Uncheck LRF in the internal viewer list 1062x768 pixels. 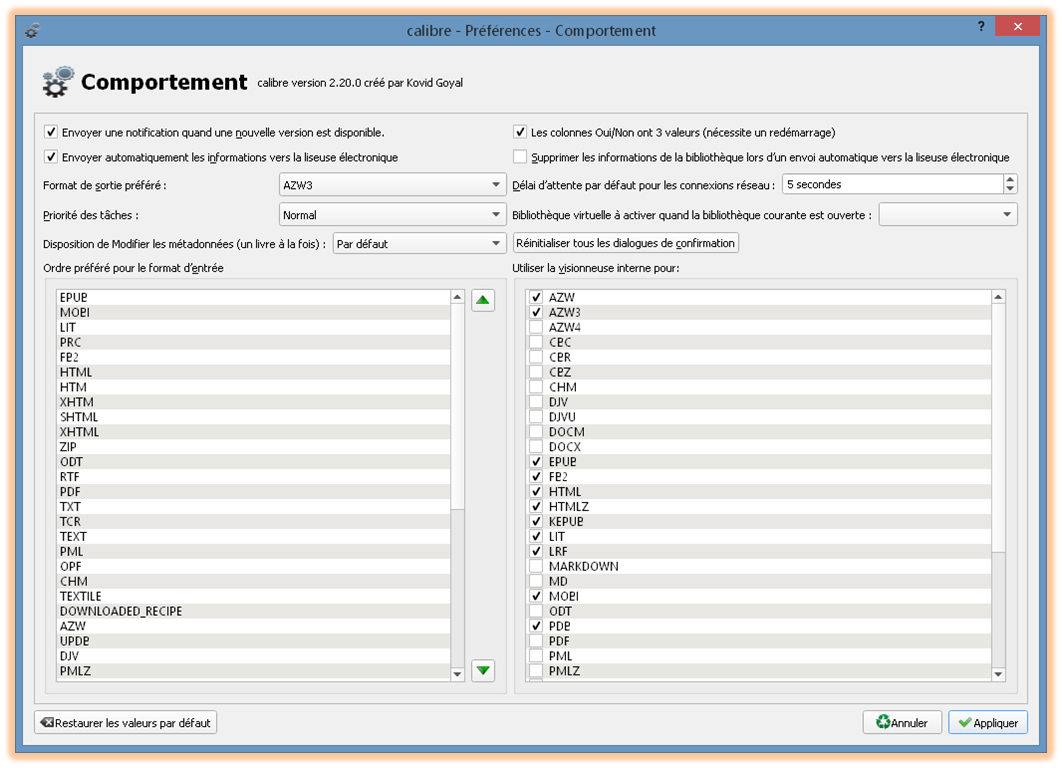[x=536, y=551]
